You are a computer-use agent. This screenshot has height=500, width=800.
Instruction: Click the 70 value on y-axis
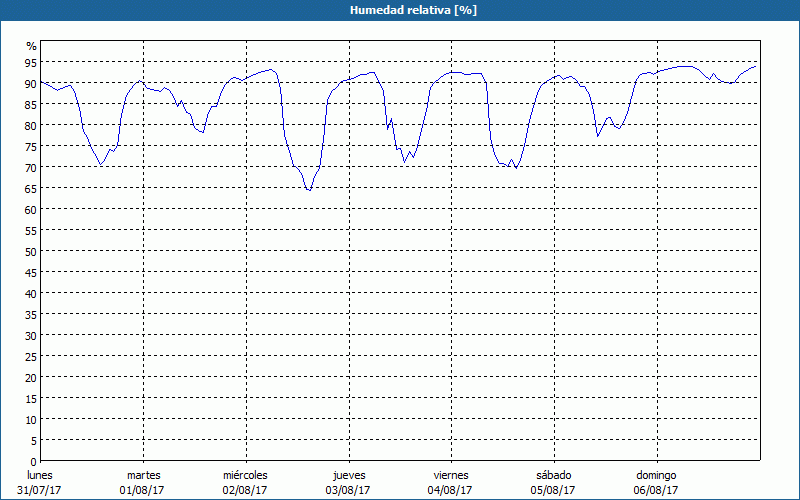click(x=30, y=167)
